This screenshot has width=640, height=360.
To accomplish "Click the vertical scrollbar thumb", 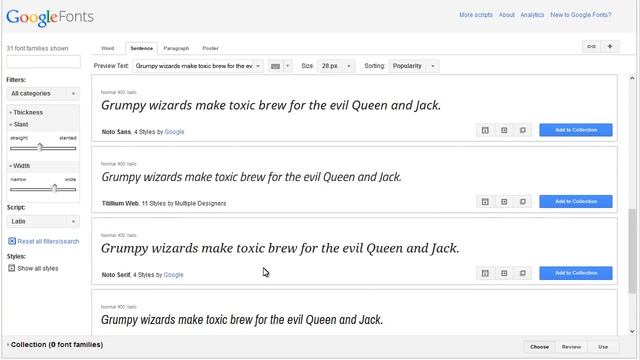I will tap(632, 251).
